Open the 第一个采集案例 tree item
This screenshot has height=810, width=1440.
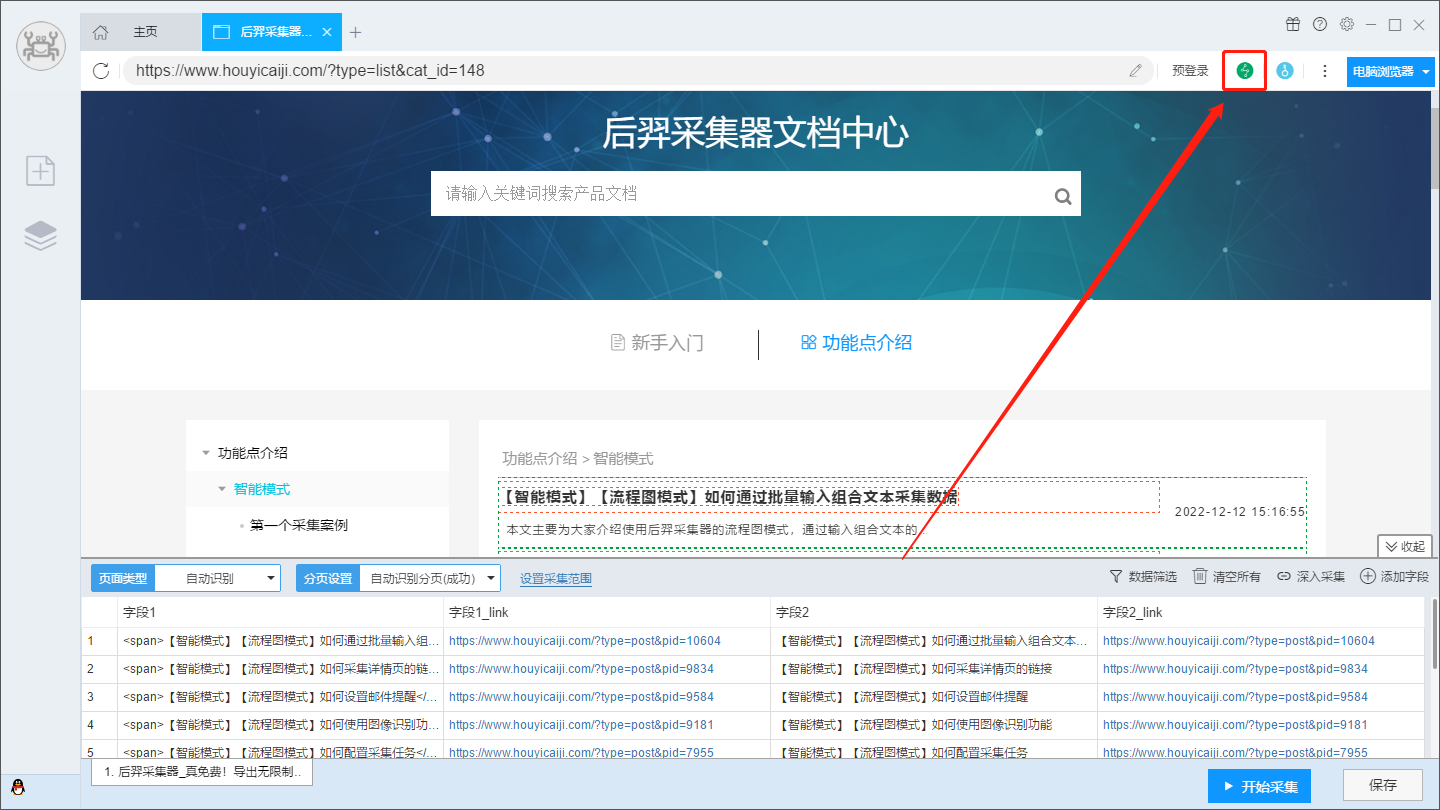coord(299,525)
